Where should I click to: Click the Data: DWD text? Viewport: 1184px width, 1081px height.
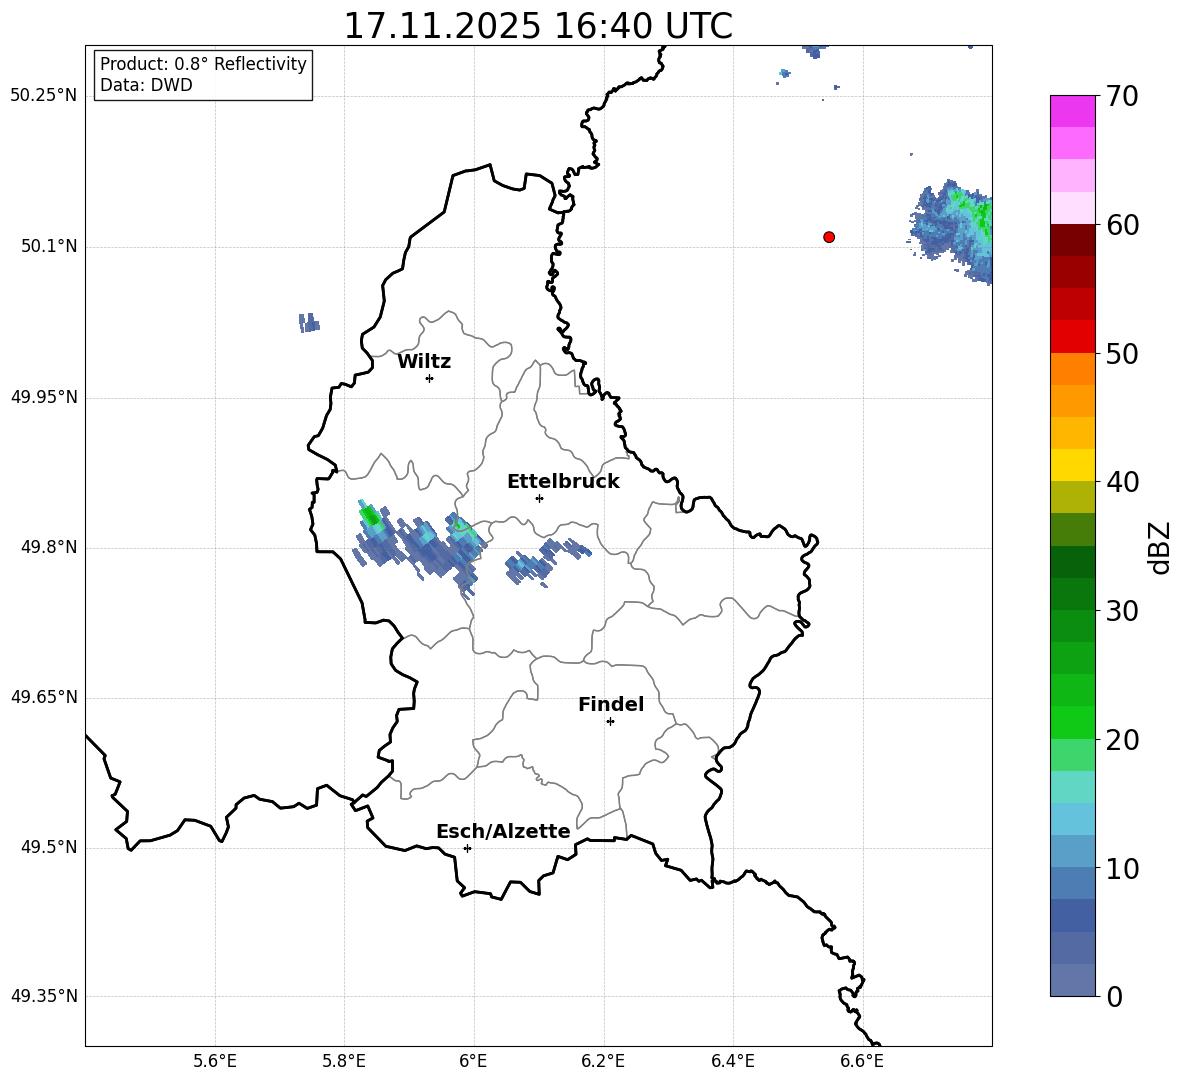(x=146, y=85)
